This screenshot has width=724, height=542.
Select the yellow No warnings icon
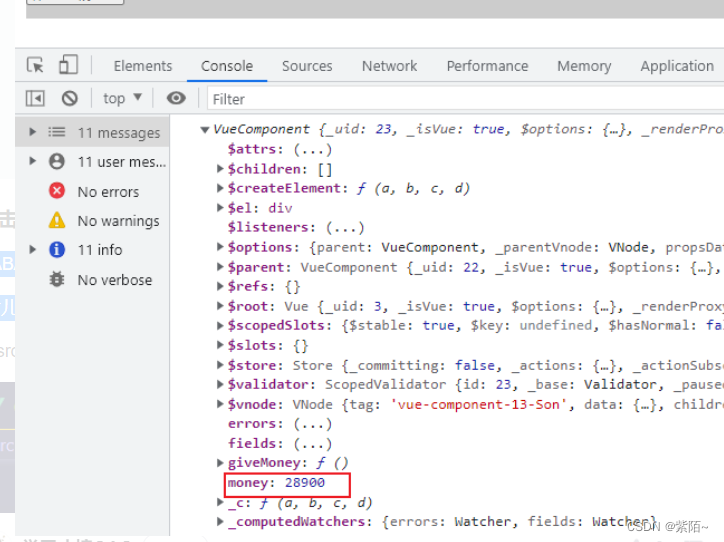tap(57, 220)
